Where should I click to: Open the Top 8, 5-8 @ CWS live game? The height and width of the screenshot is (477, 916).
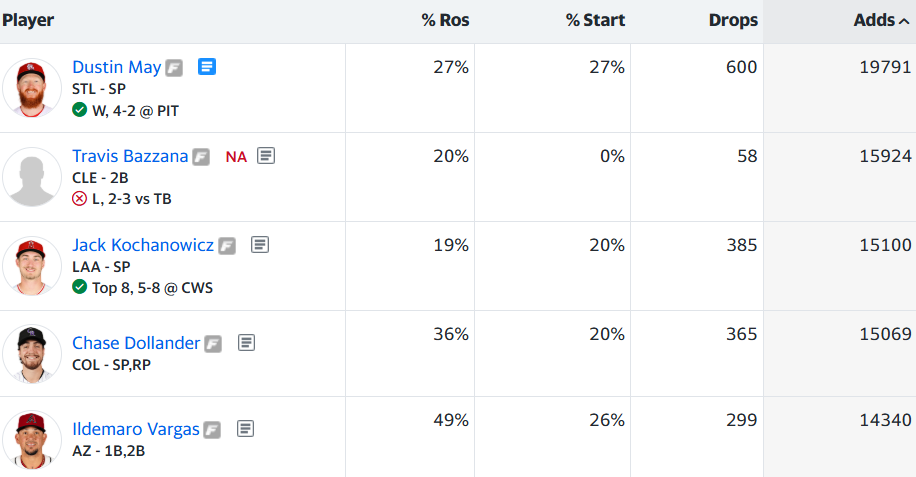coord(152,288)
